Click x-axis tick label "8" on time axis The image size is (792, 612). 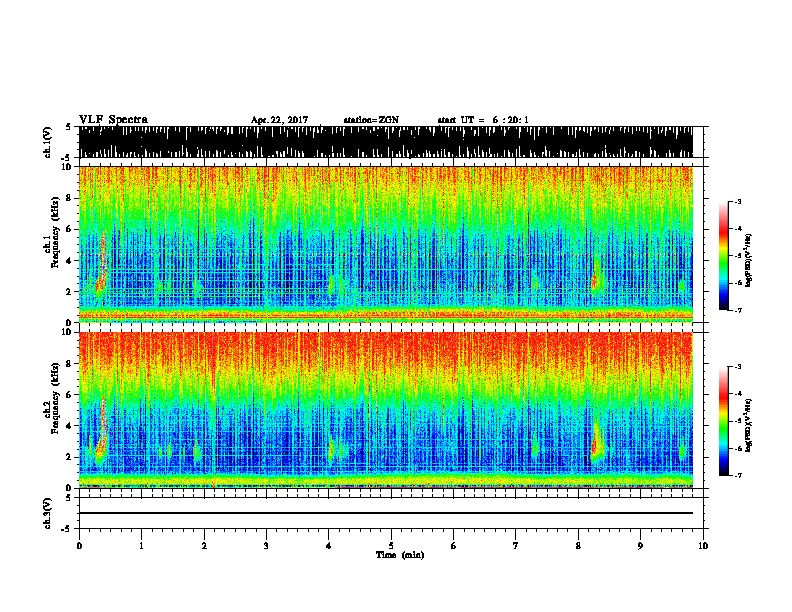(x=578, y=546)
